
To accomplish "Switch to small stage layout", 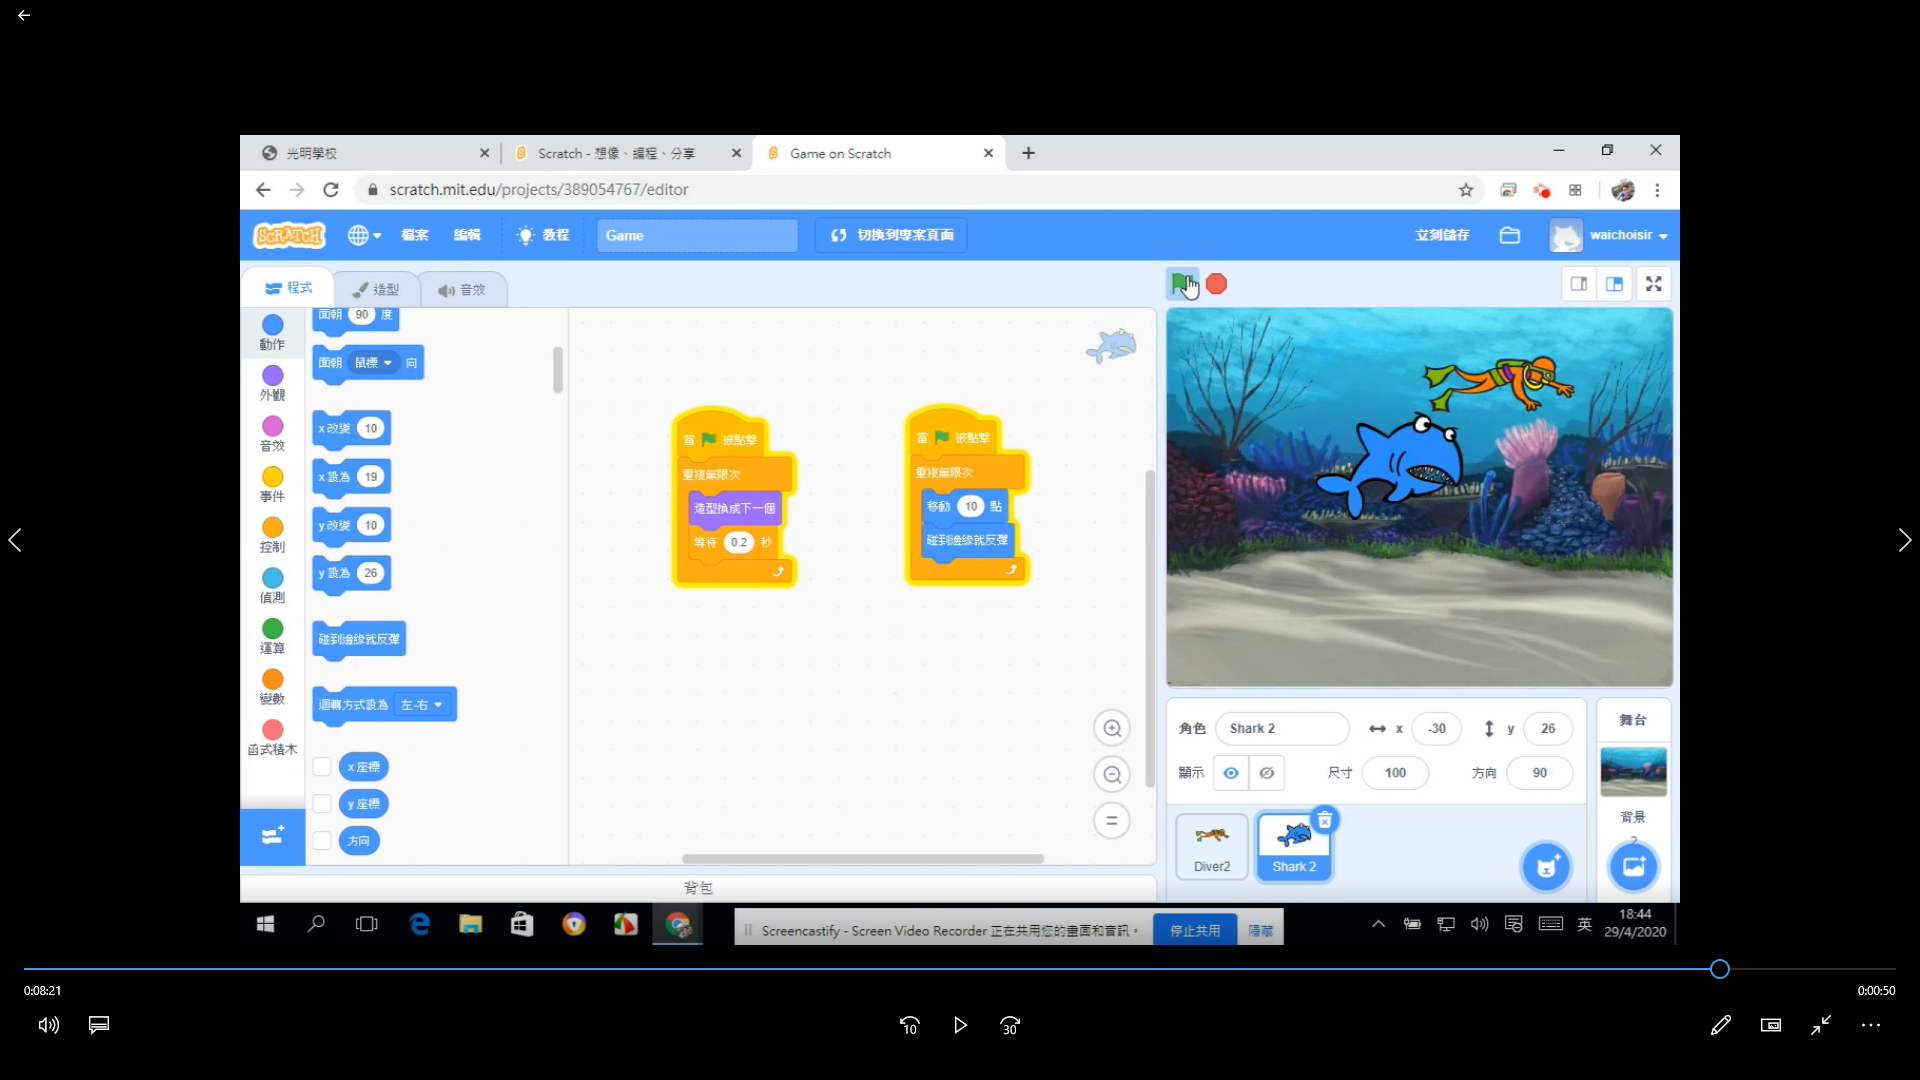I will pyautogui.click(x=1579, y=284).
